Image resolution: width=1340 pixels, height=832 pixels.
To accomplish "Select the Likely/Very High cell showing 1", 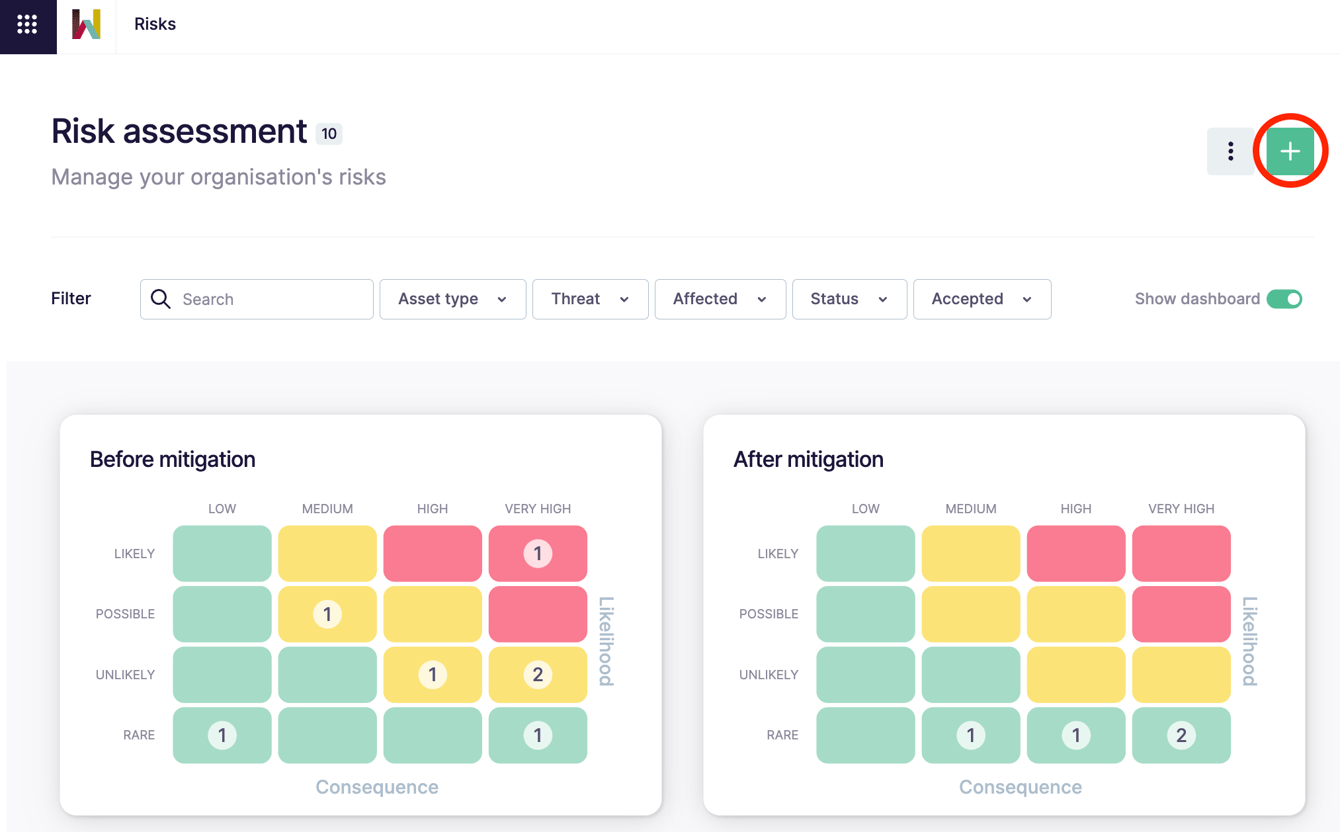I will tap(538, 553).
